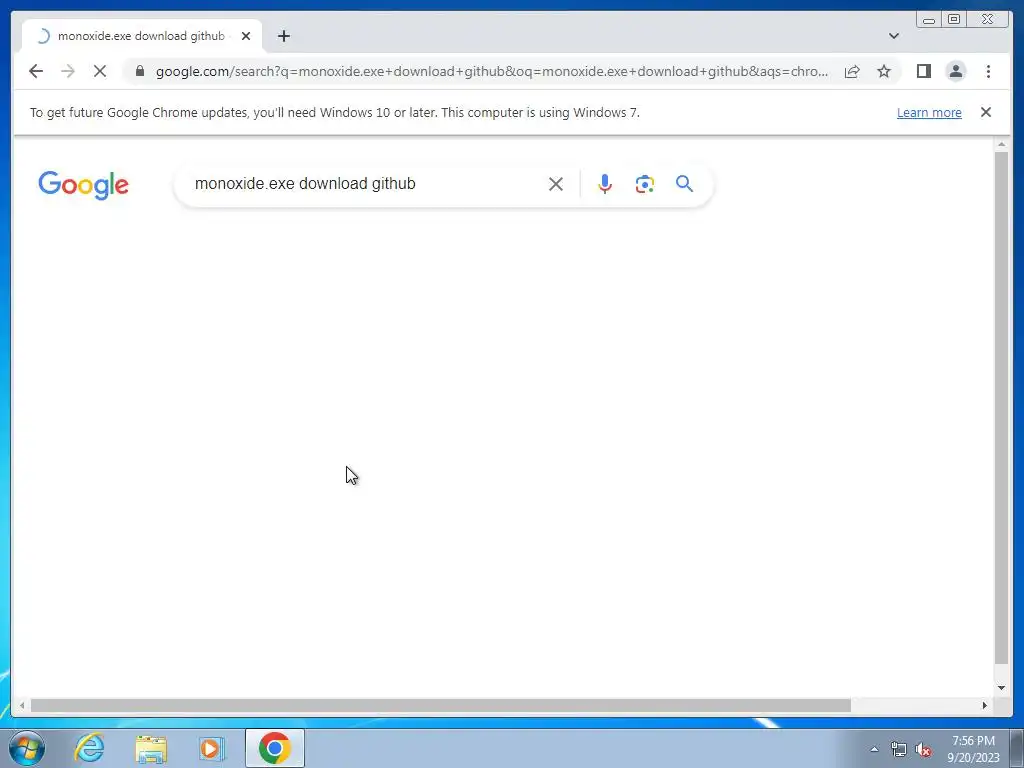The width and height of the screenshot is (1024, 768).
Task: Click Show desktop at the taskbar end
Action: point(1017,748)
